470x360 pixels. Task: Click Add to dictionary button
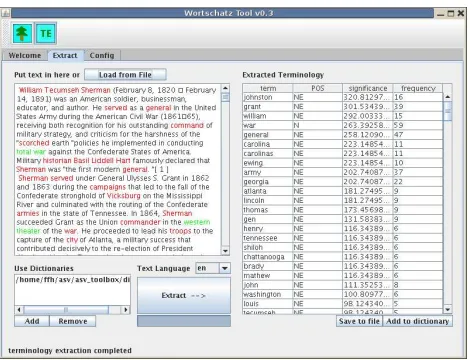(x=417, y=321)
